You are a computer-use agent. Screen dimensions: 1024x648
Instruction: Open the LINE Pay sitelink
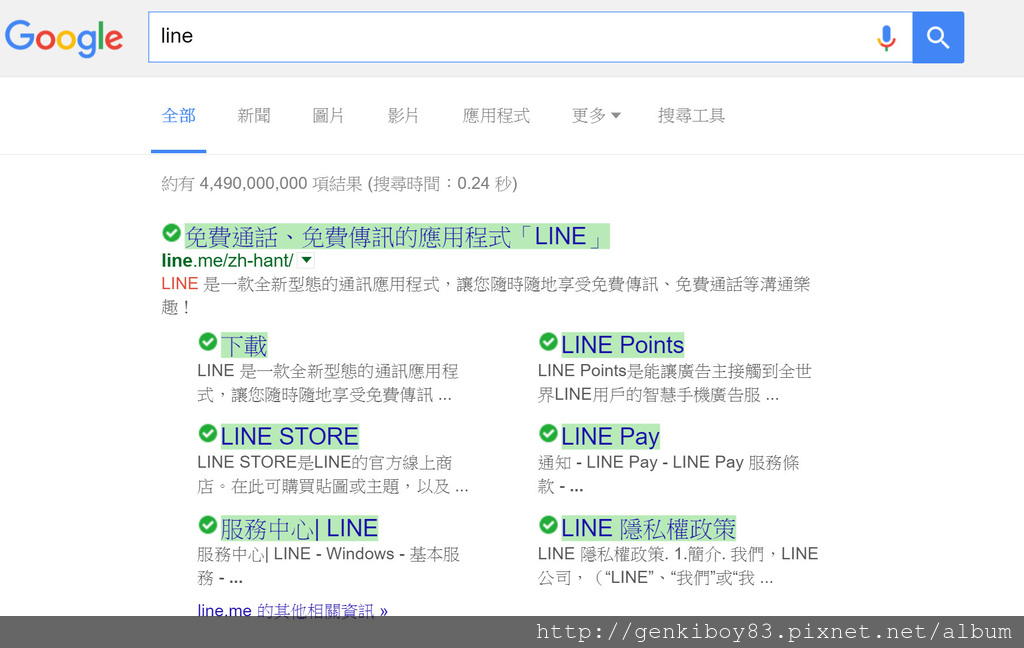610,436
